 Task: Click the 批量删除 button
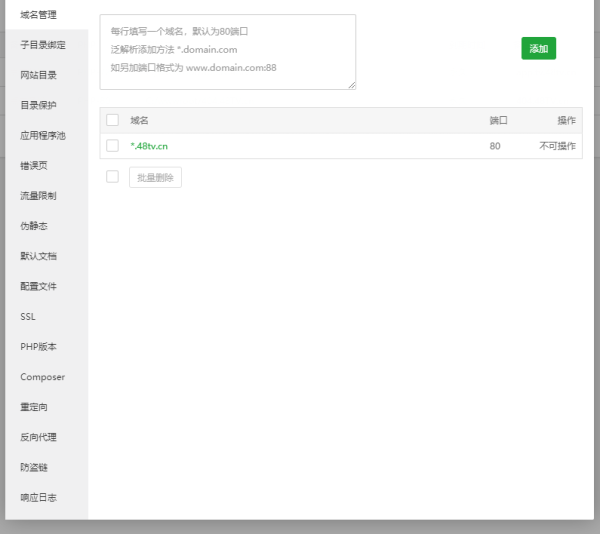[x=155, y=177]
